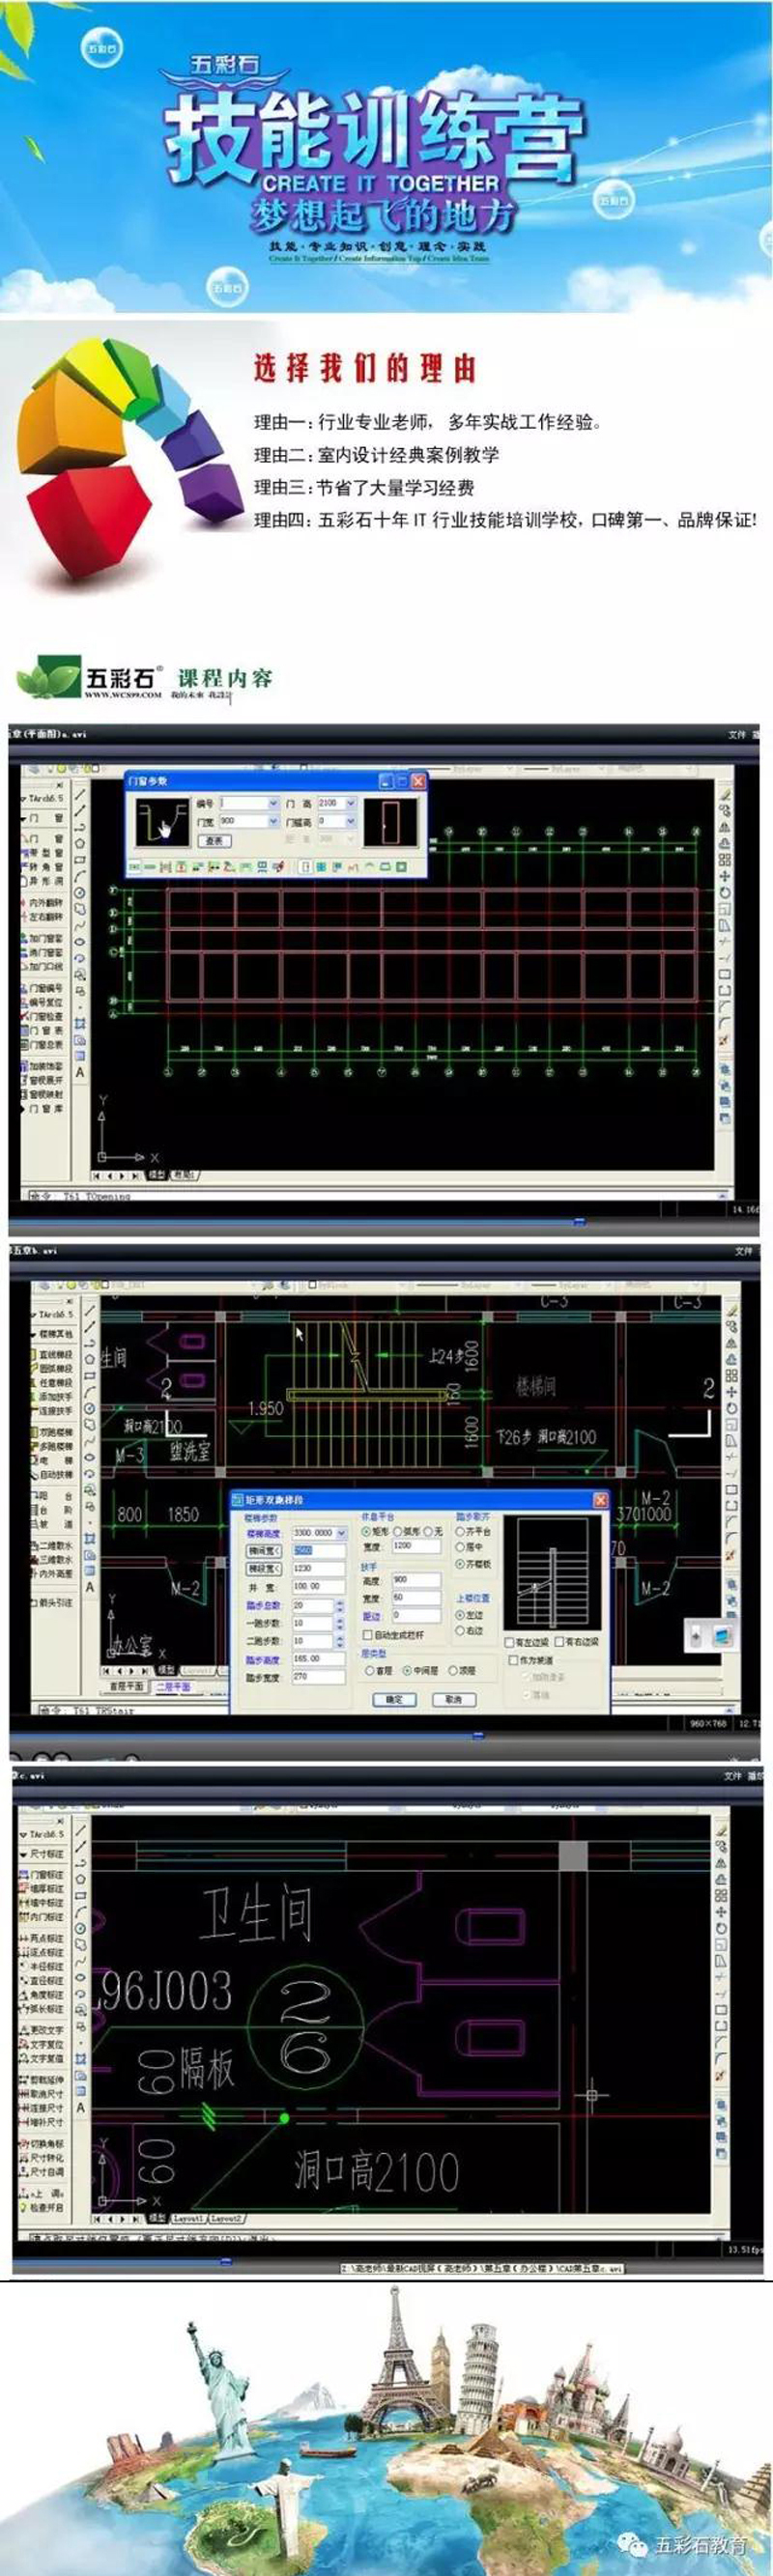Click the video progress slider handle under 门窗参数 screenshot
This screenshot has width=773, height=2576.
(x=578, y=1221)
